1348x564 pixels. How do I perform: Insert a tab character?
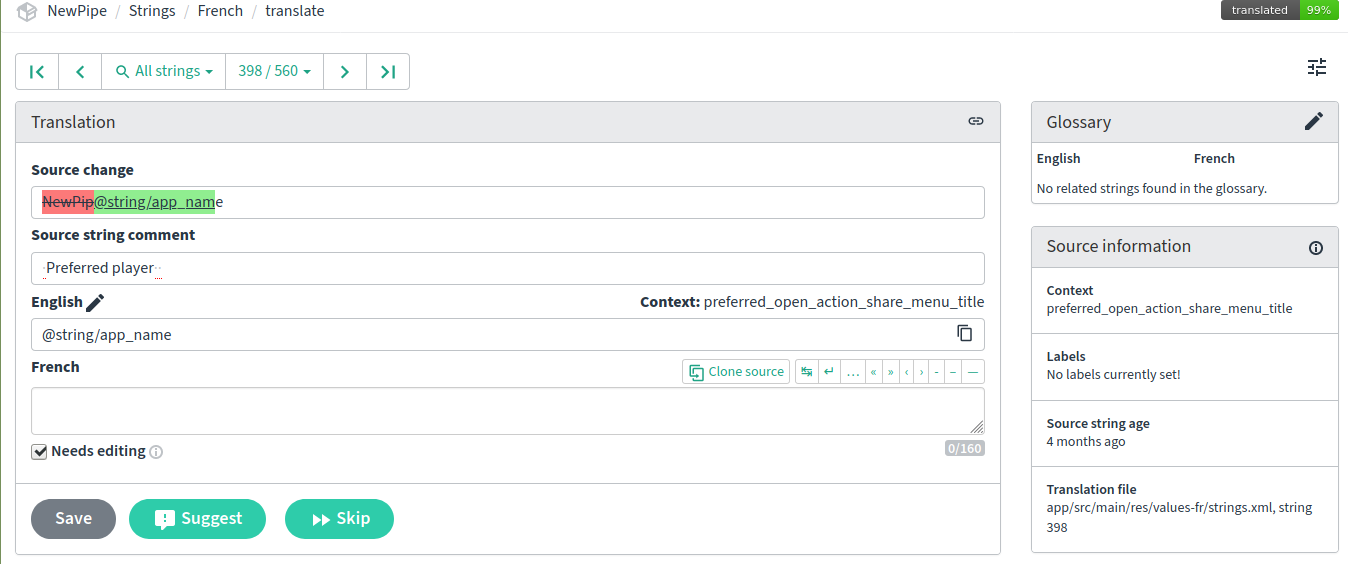click(806, 372)
